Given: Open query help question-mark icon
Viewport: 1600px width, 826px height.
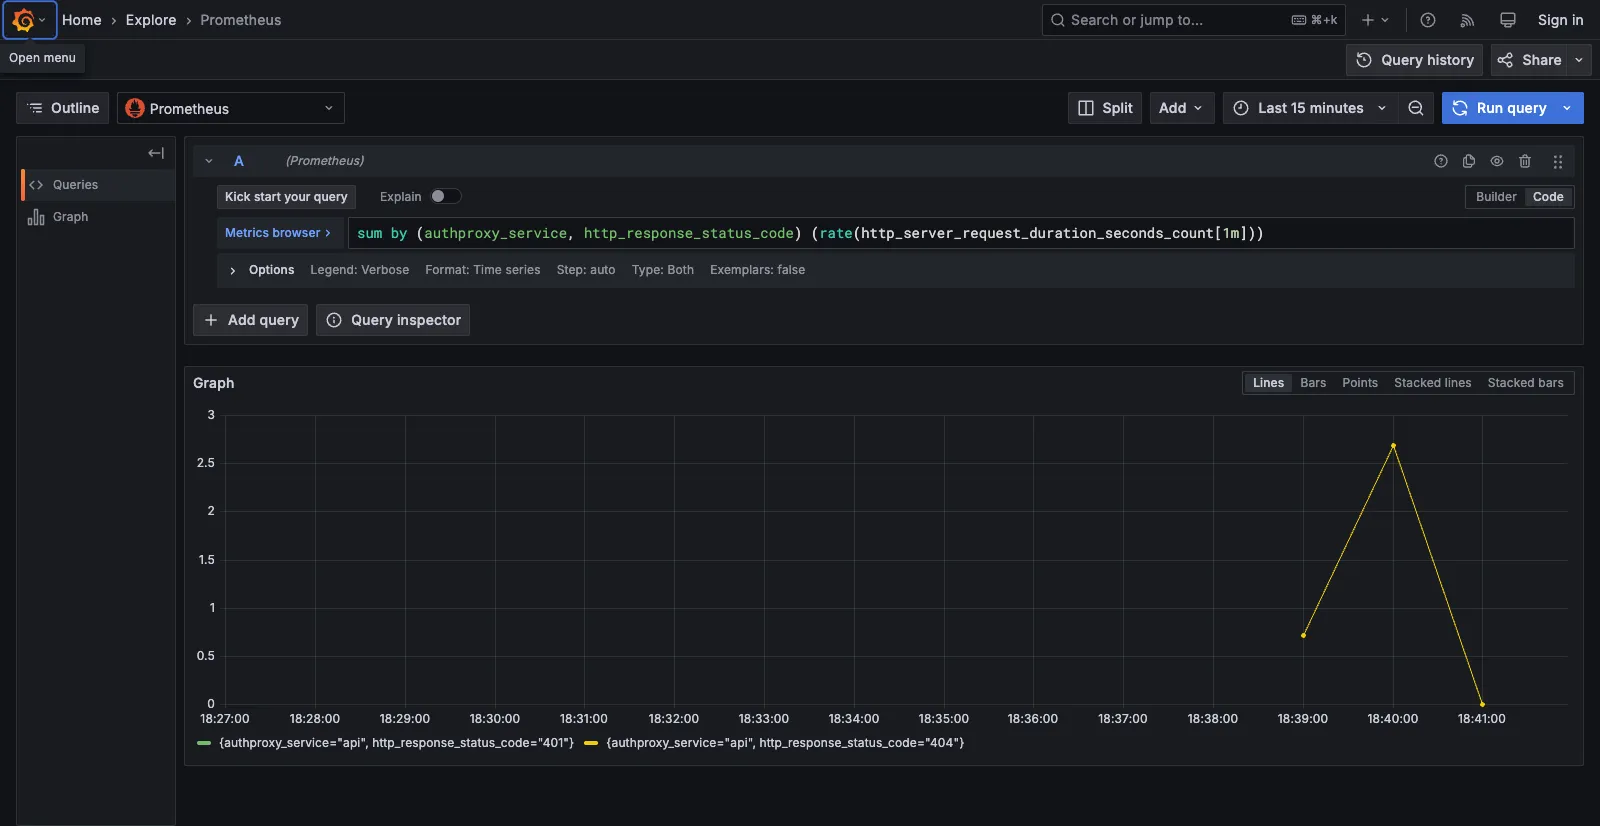Looking at the screenshot, I should (1441, 161).
